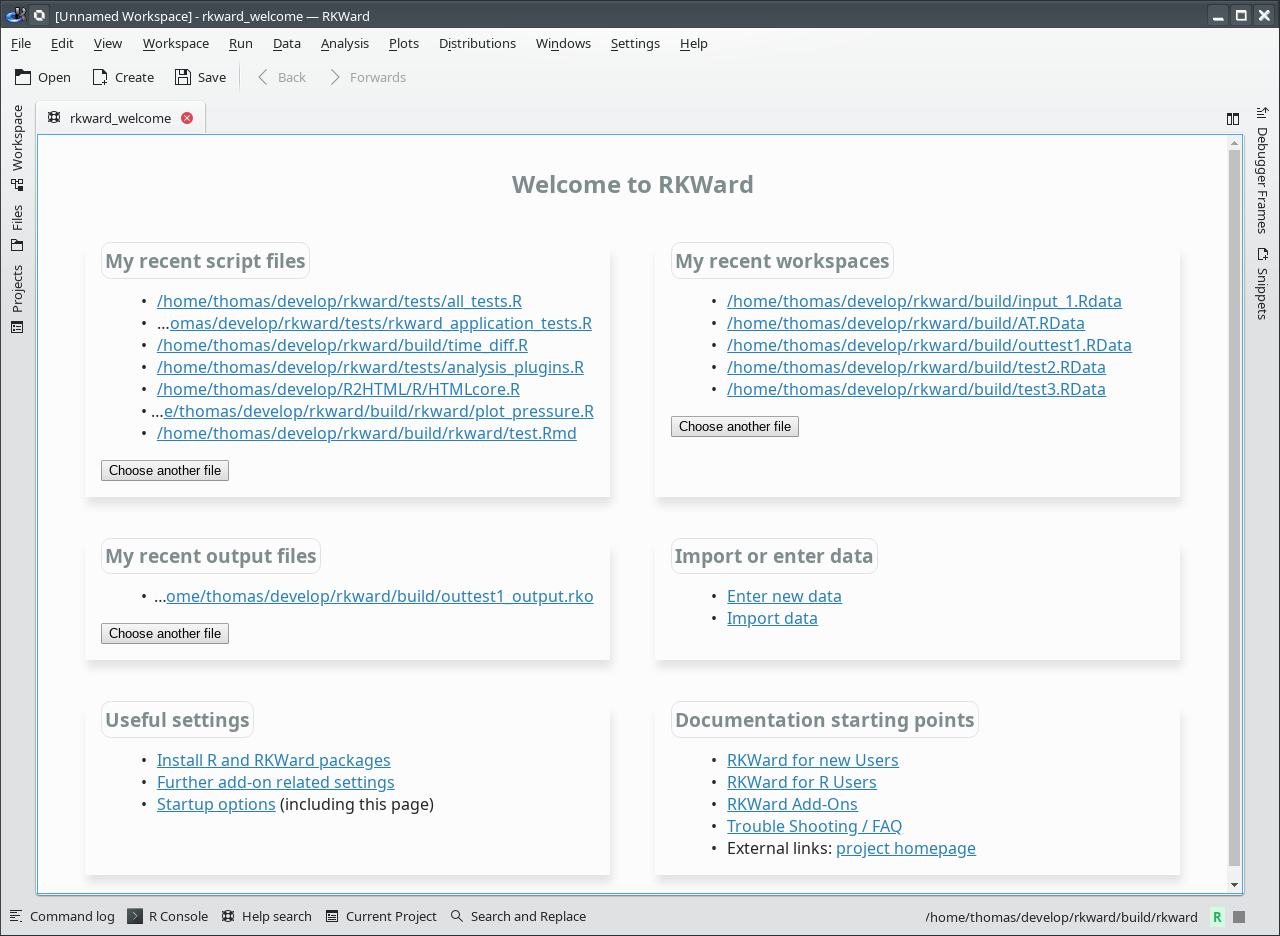Click Enter new data link
The height and width of the screenshot is (936, 1280).
click(x=784, y=596)
